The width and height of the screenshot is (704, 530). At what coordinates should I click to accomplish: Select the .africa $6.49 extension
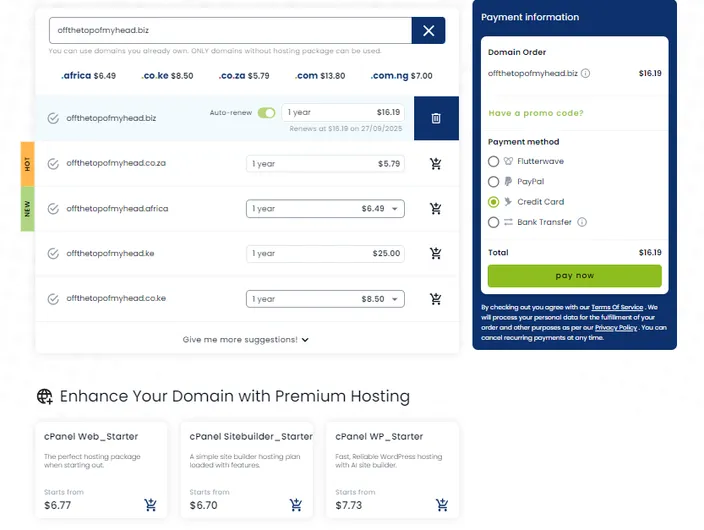(x=88, y=76)
